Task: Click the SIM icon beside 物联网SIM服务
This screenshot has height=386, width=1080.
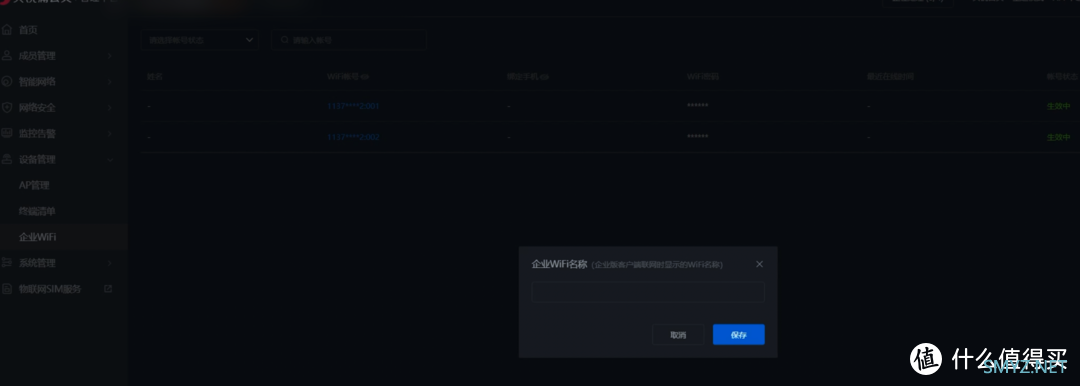Action: pyautogui.click(x=7, y=289)
